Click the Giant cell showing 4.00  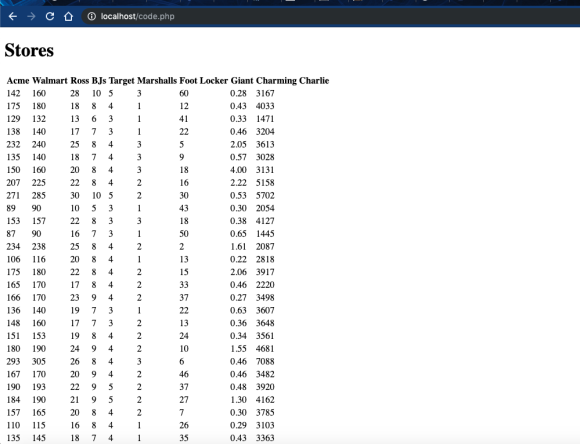point(238,170)
